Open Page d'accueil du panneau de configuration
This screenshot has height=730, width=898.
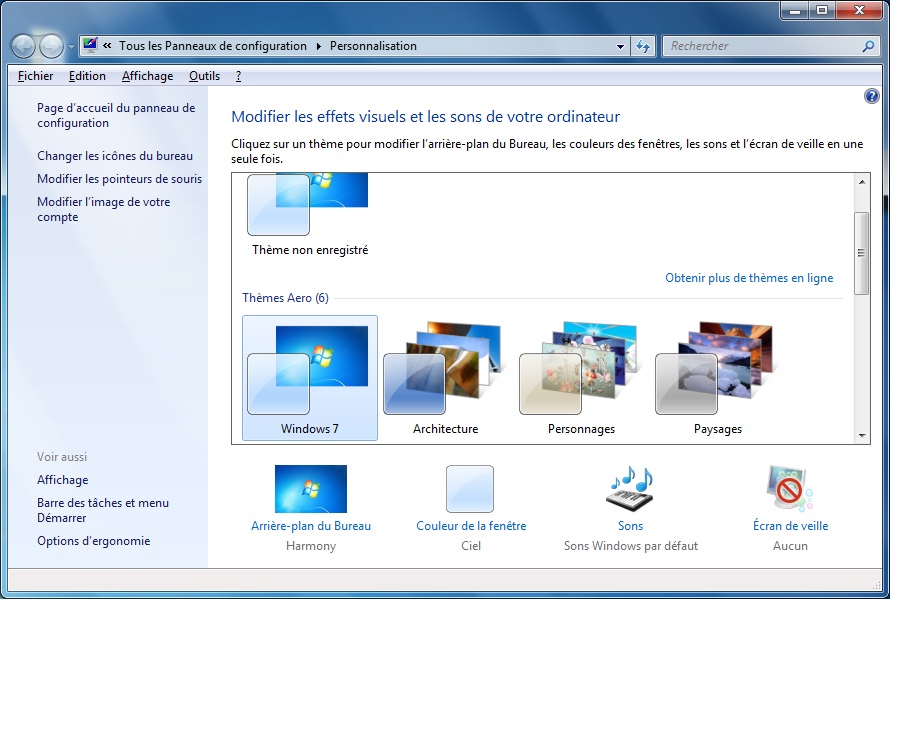pos(116,116)
